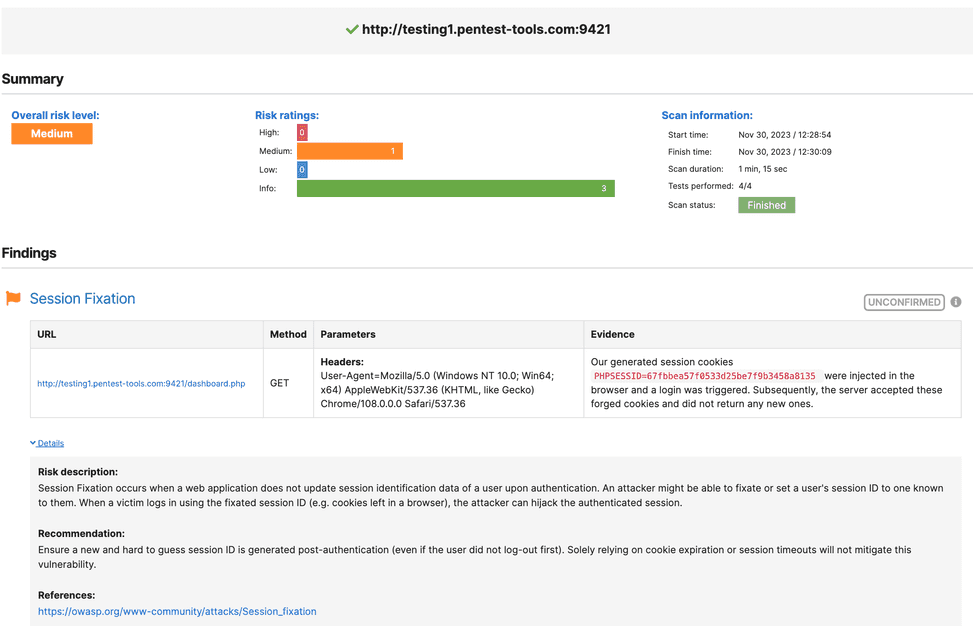This screenshot has height=626, width=973.
Task: Open the dashboard.php URL link
Action: (141, 383)
